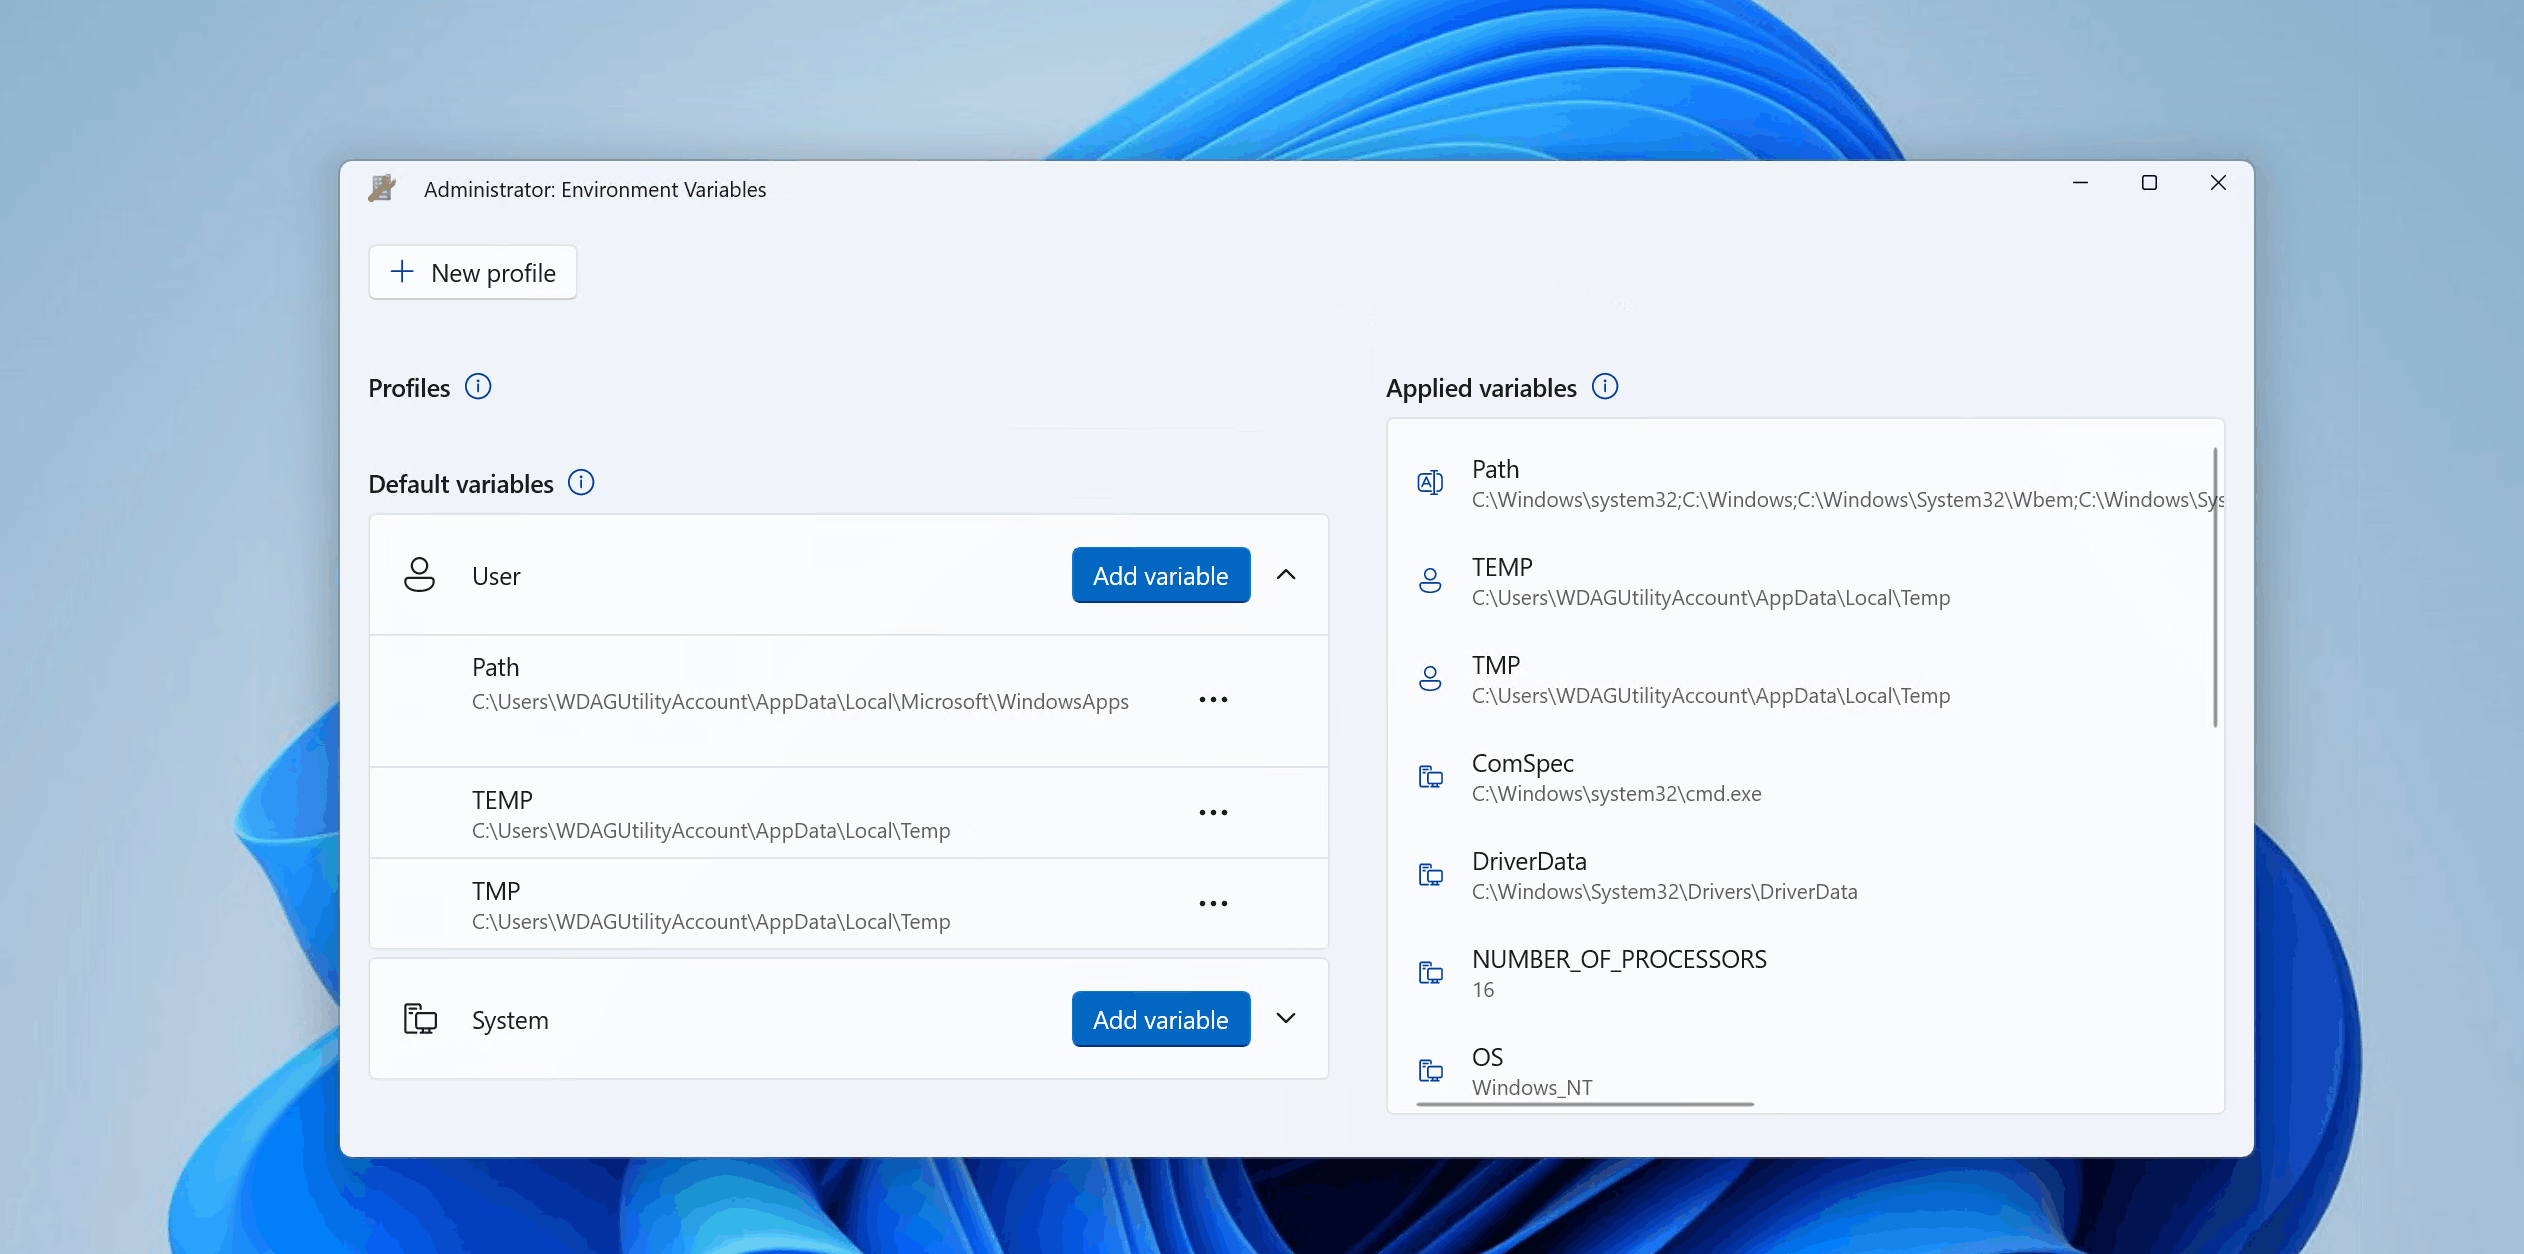The image size is (2524, 1254).
Task: Click the System environment icon
Action: [420, 1019]
